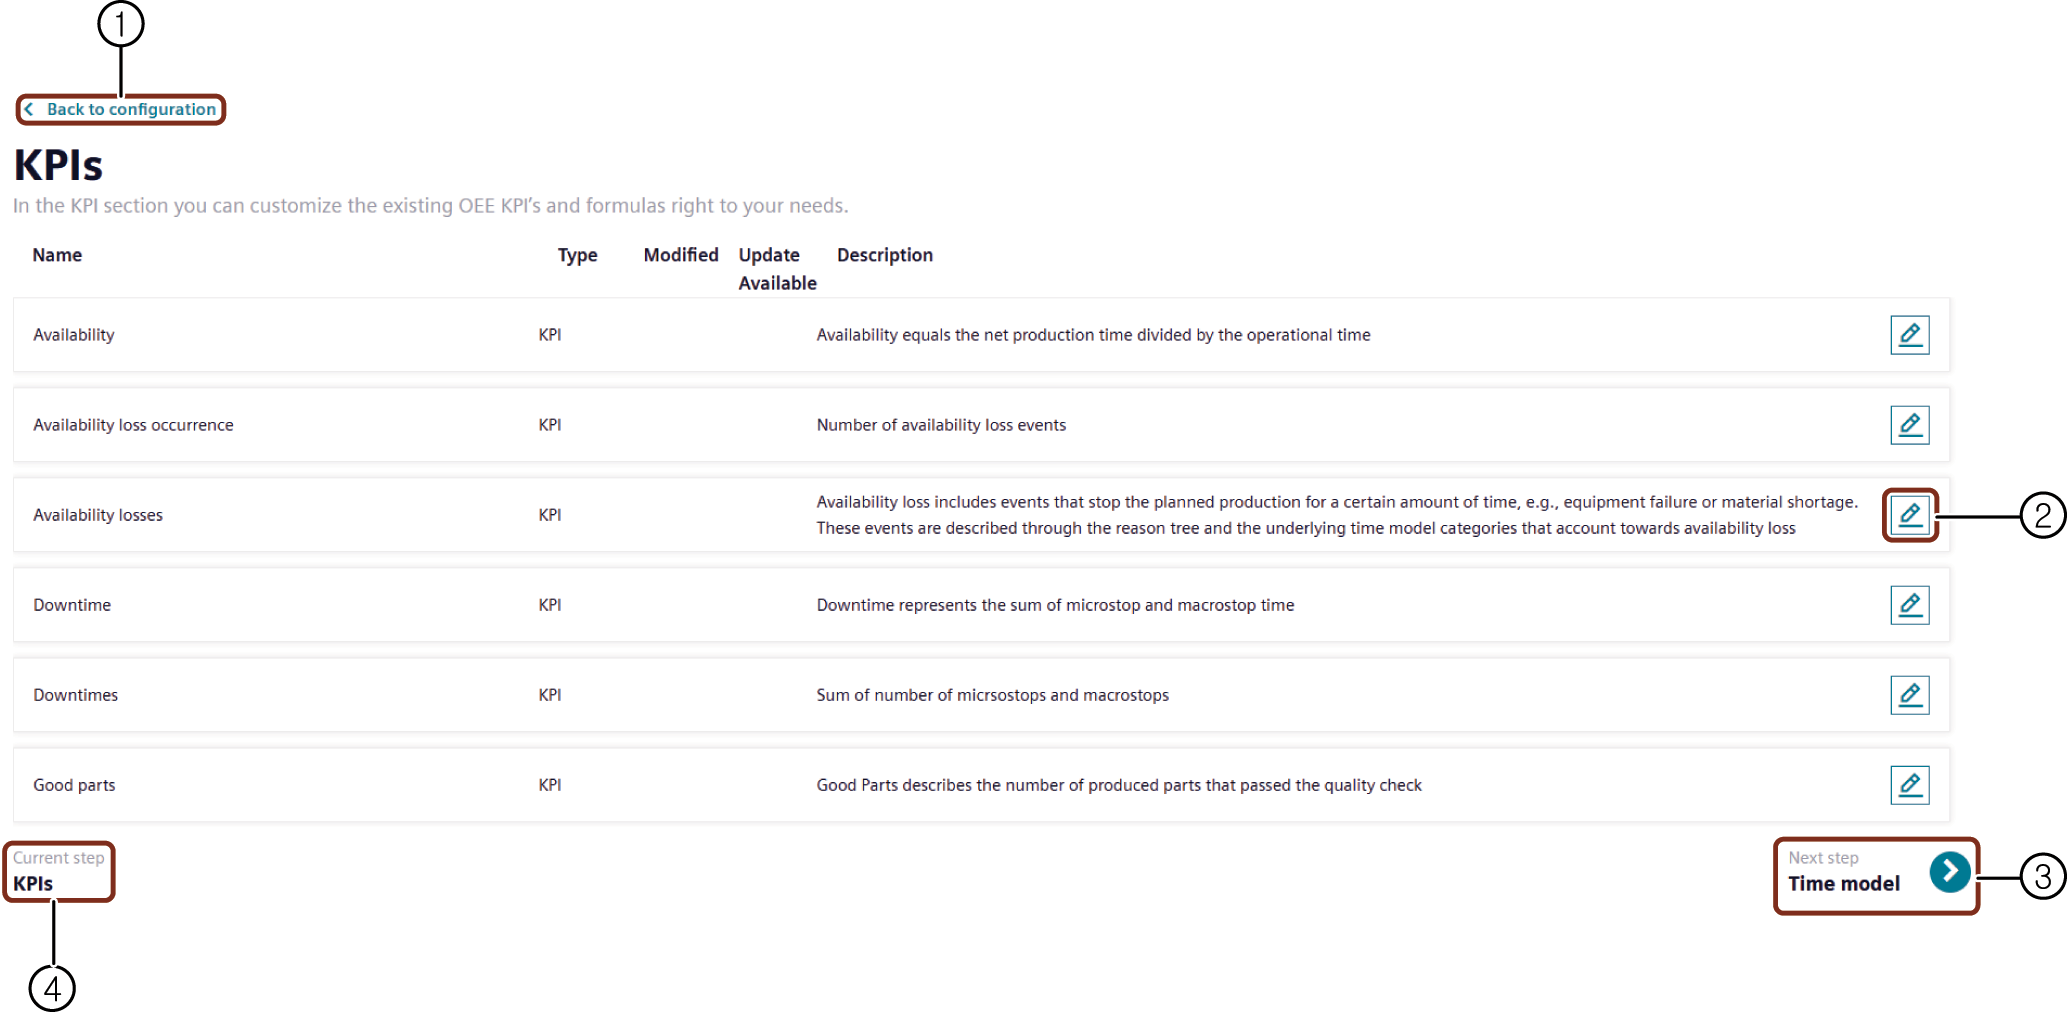The height and width of the screenshot is (1012, 2067).
Task: Select the Downtimes row name
Action: pyautogui.click(x=76, y=695)
